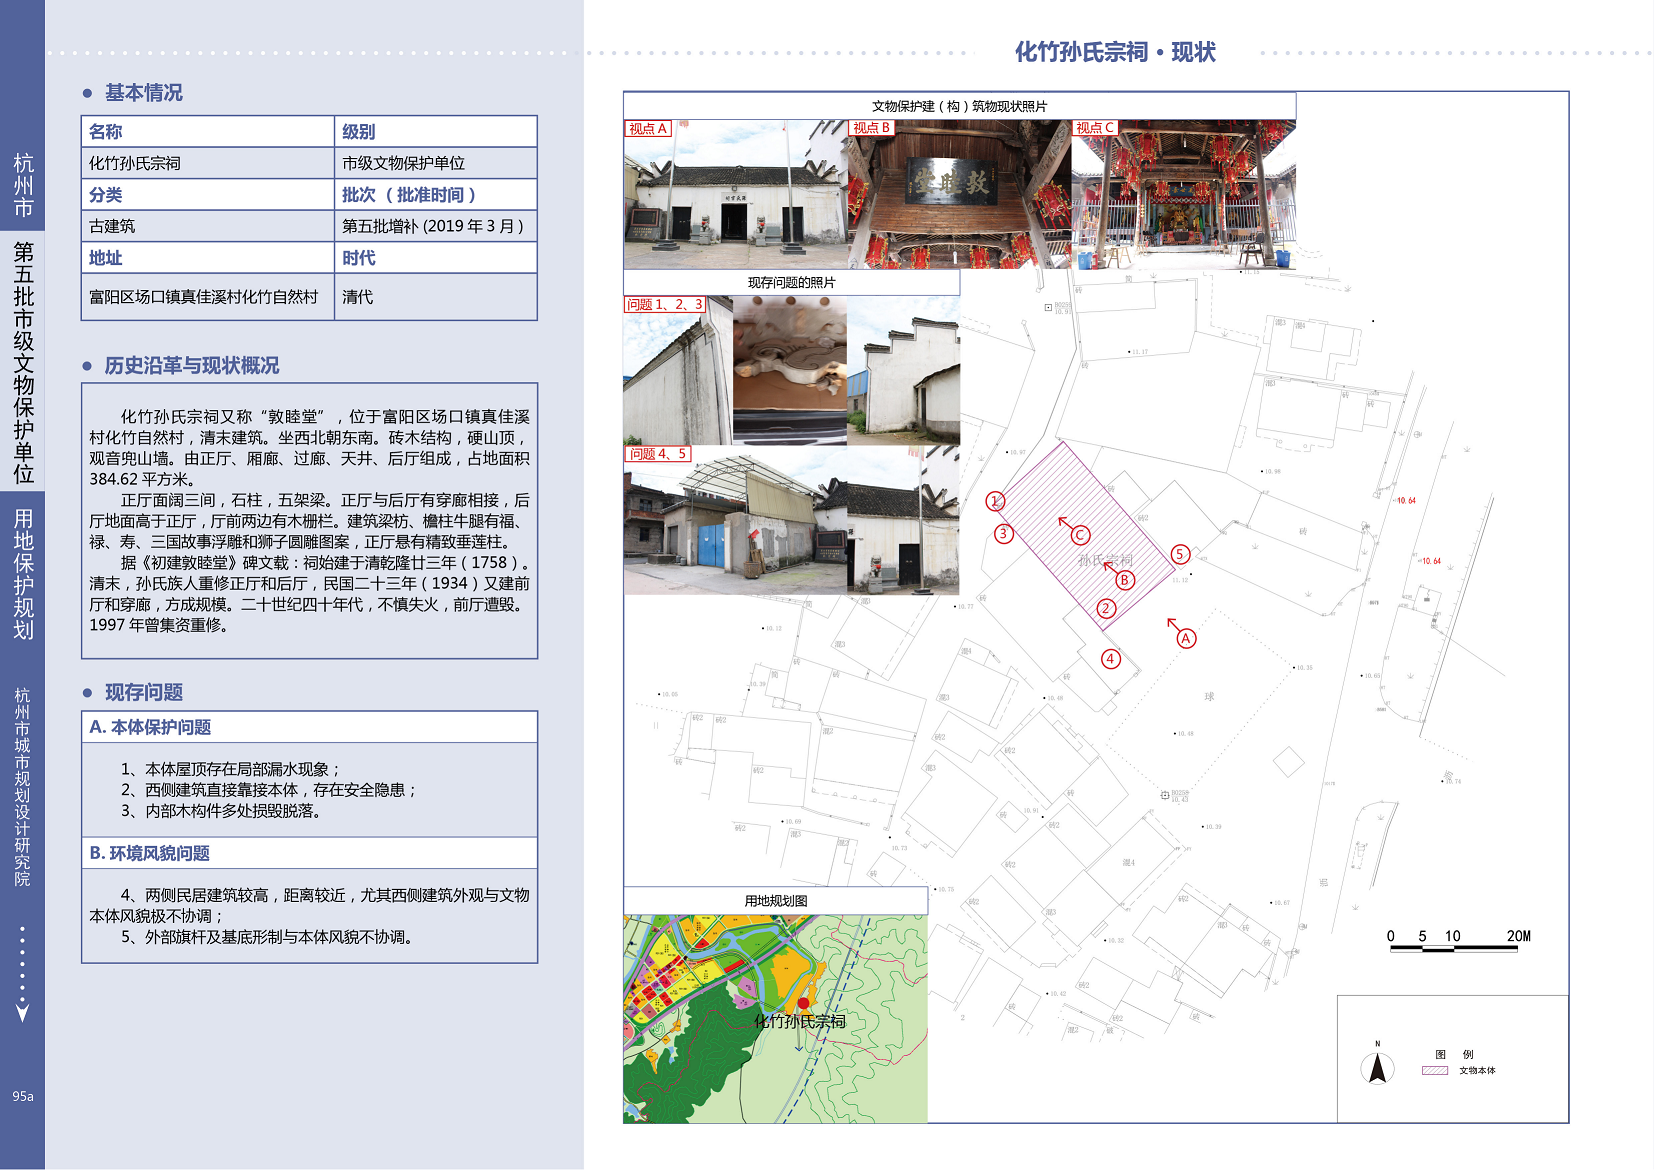Click circled marker 1 on the site map

pyautogui.click(x=995, y=501)
